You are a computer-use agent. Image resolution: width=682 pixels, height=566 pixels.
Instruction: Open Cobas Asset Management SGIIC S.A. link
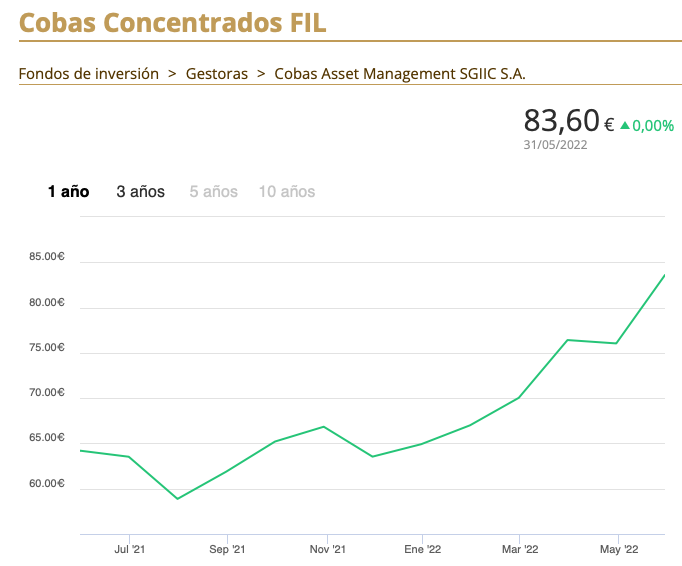(399, 73)
